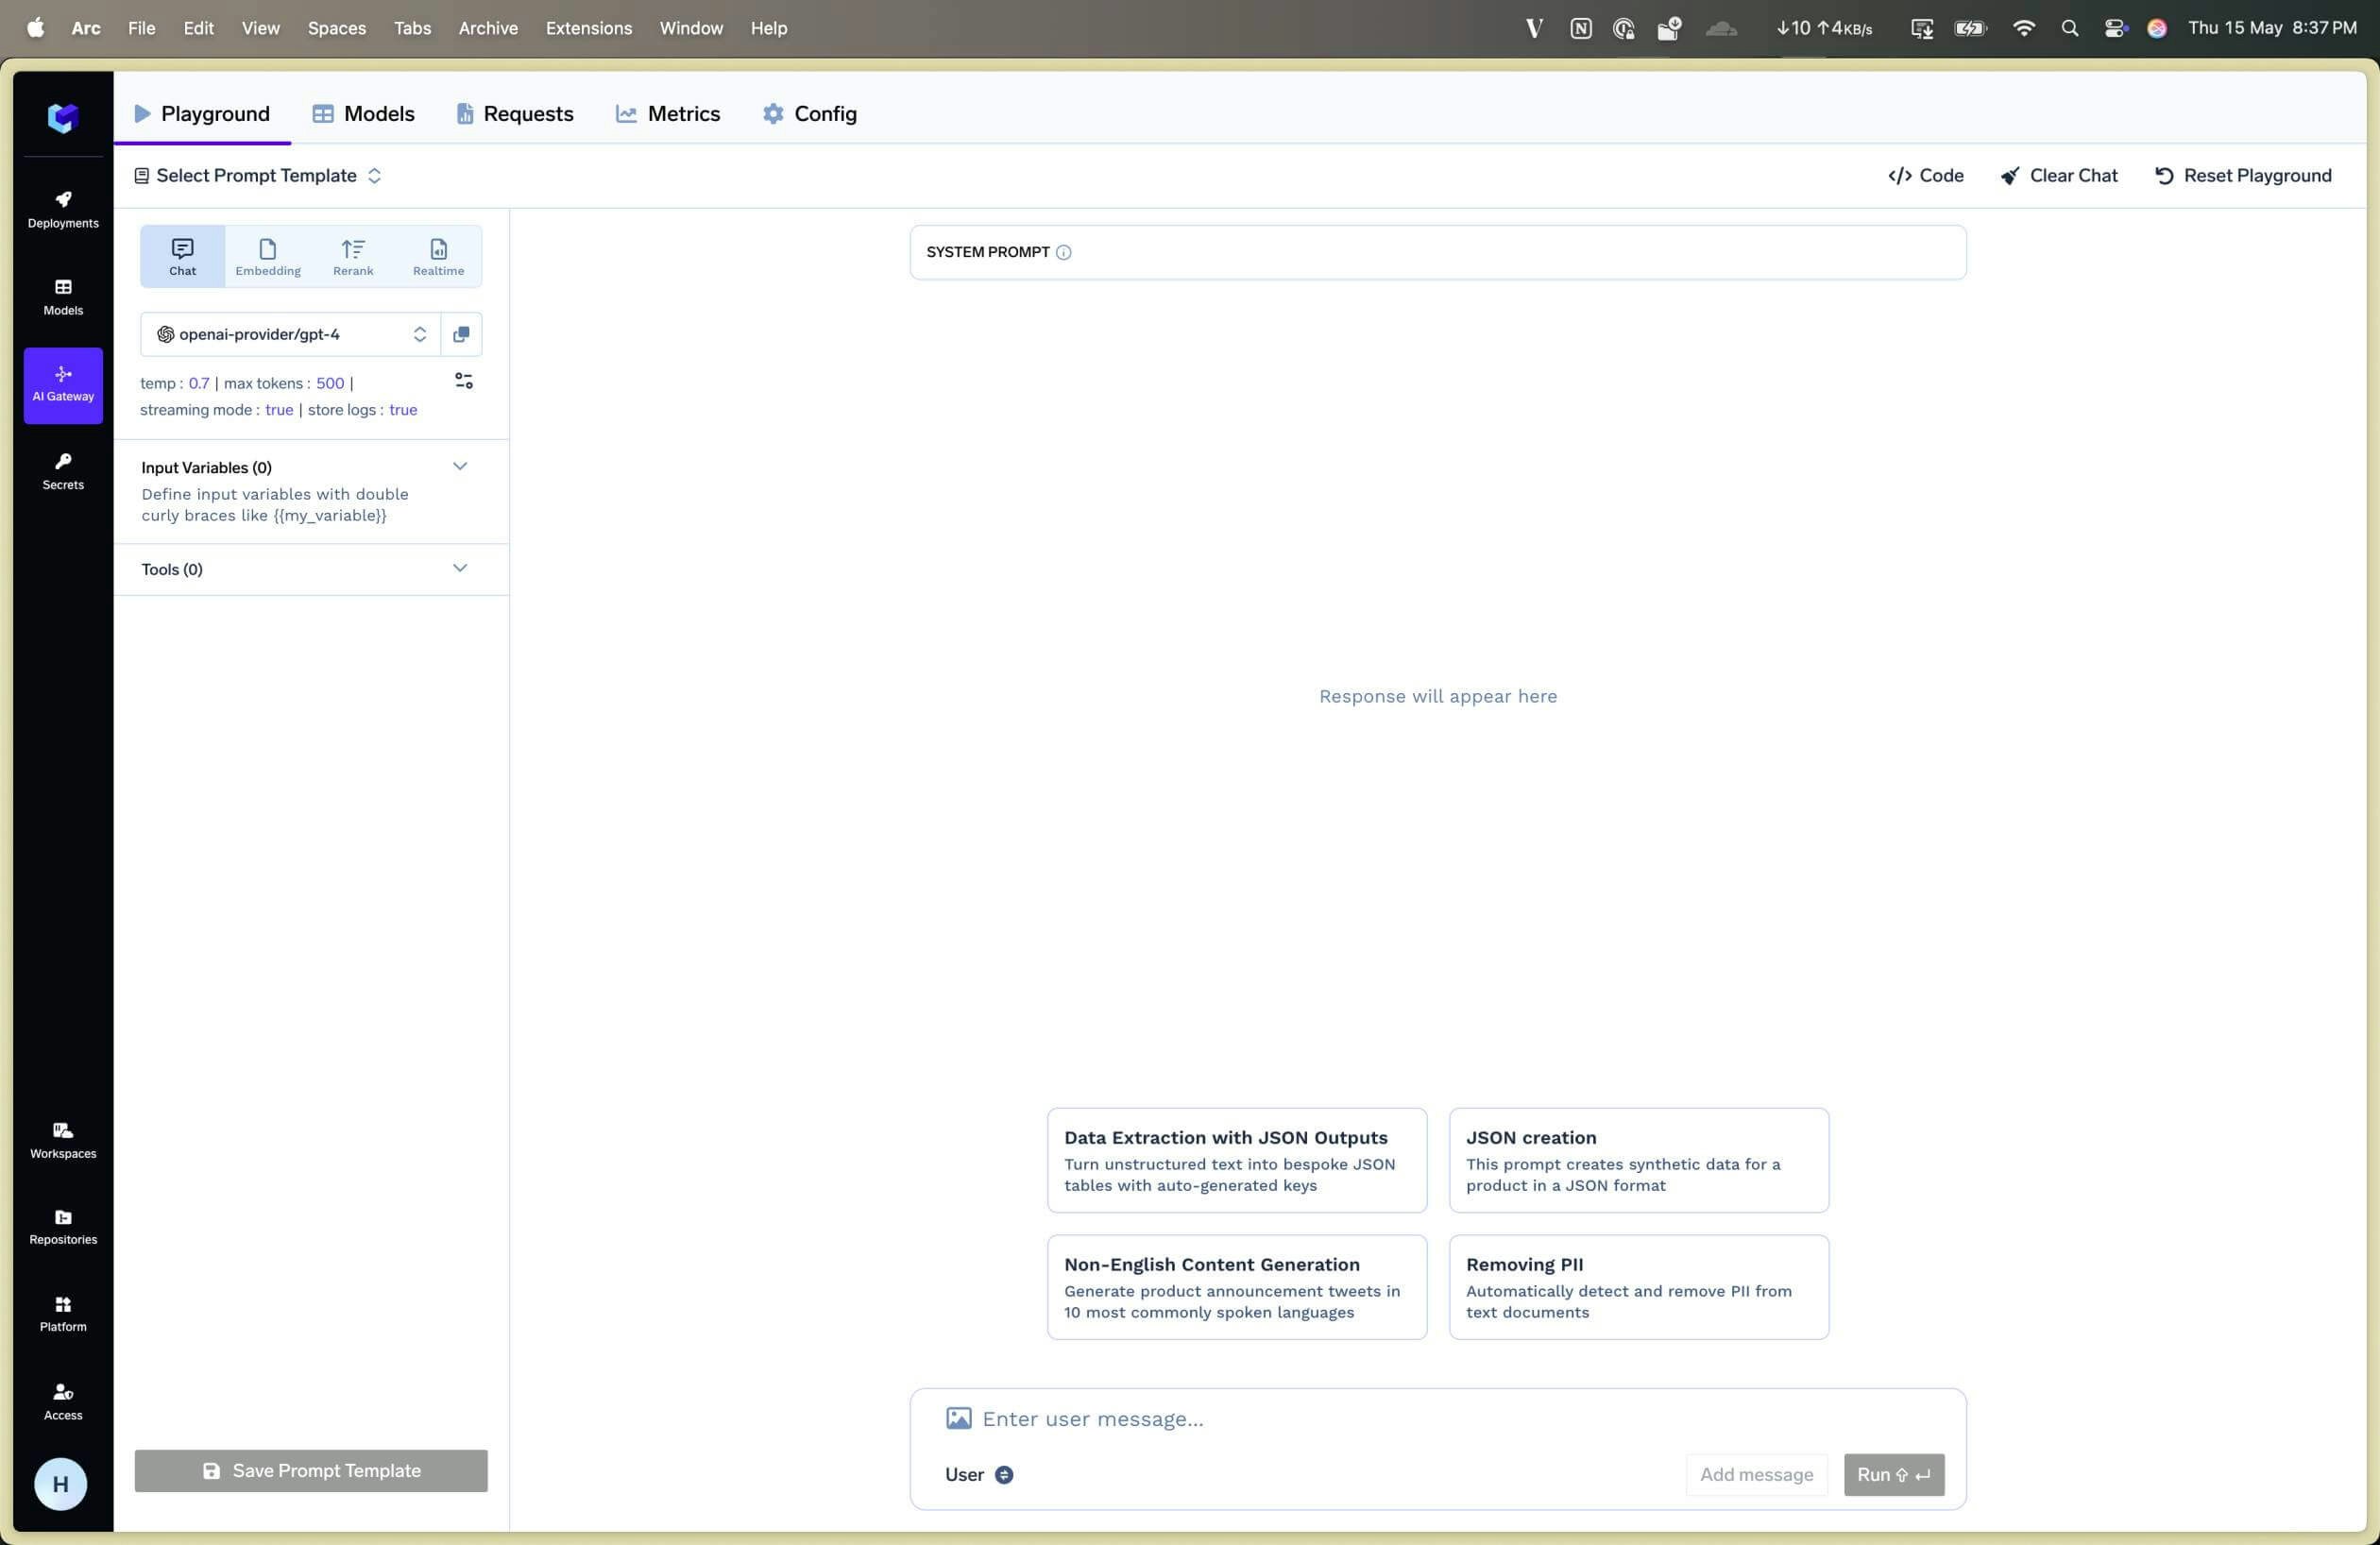Open the Extensions menu

589,28
